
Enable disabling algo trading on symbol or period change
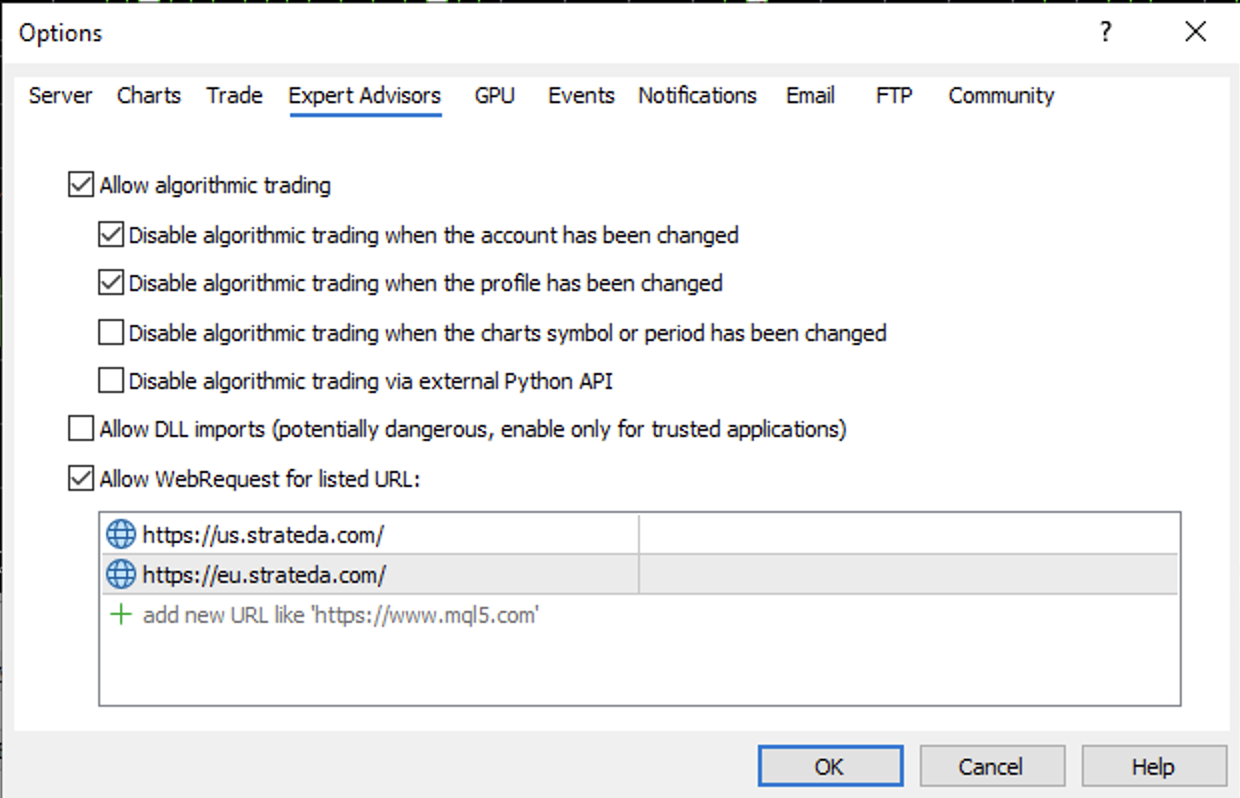(x=110, y=331)
